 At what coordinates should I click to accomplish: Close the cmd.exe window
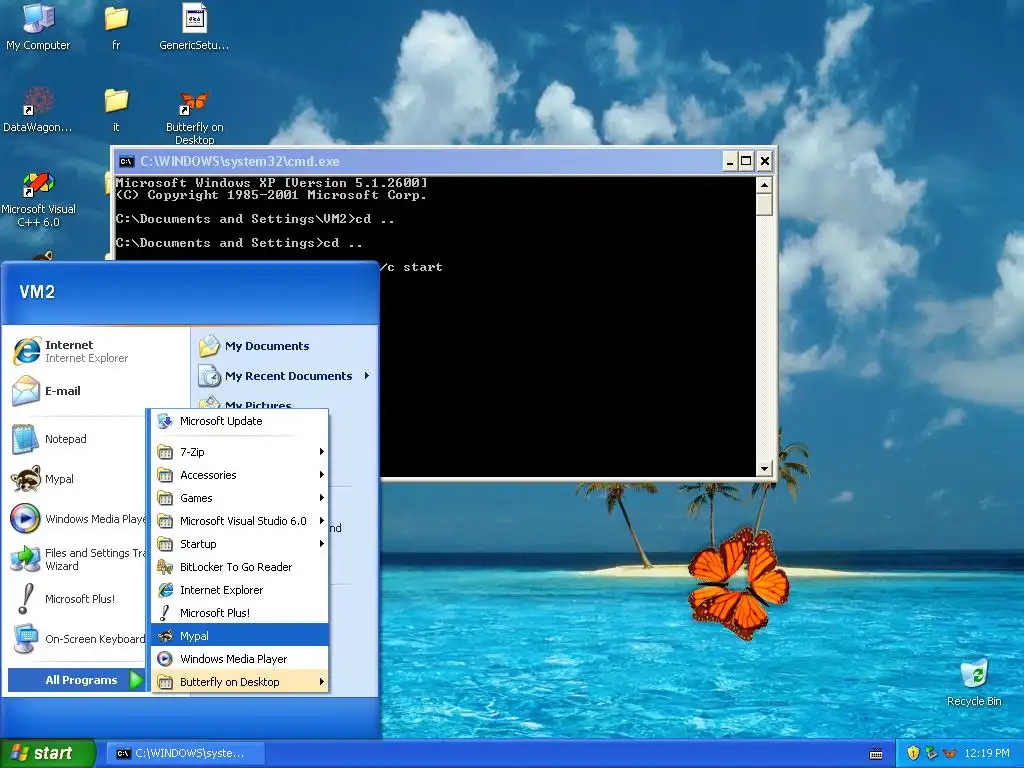765,161
